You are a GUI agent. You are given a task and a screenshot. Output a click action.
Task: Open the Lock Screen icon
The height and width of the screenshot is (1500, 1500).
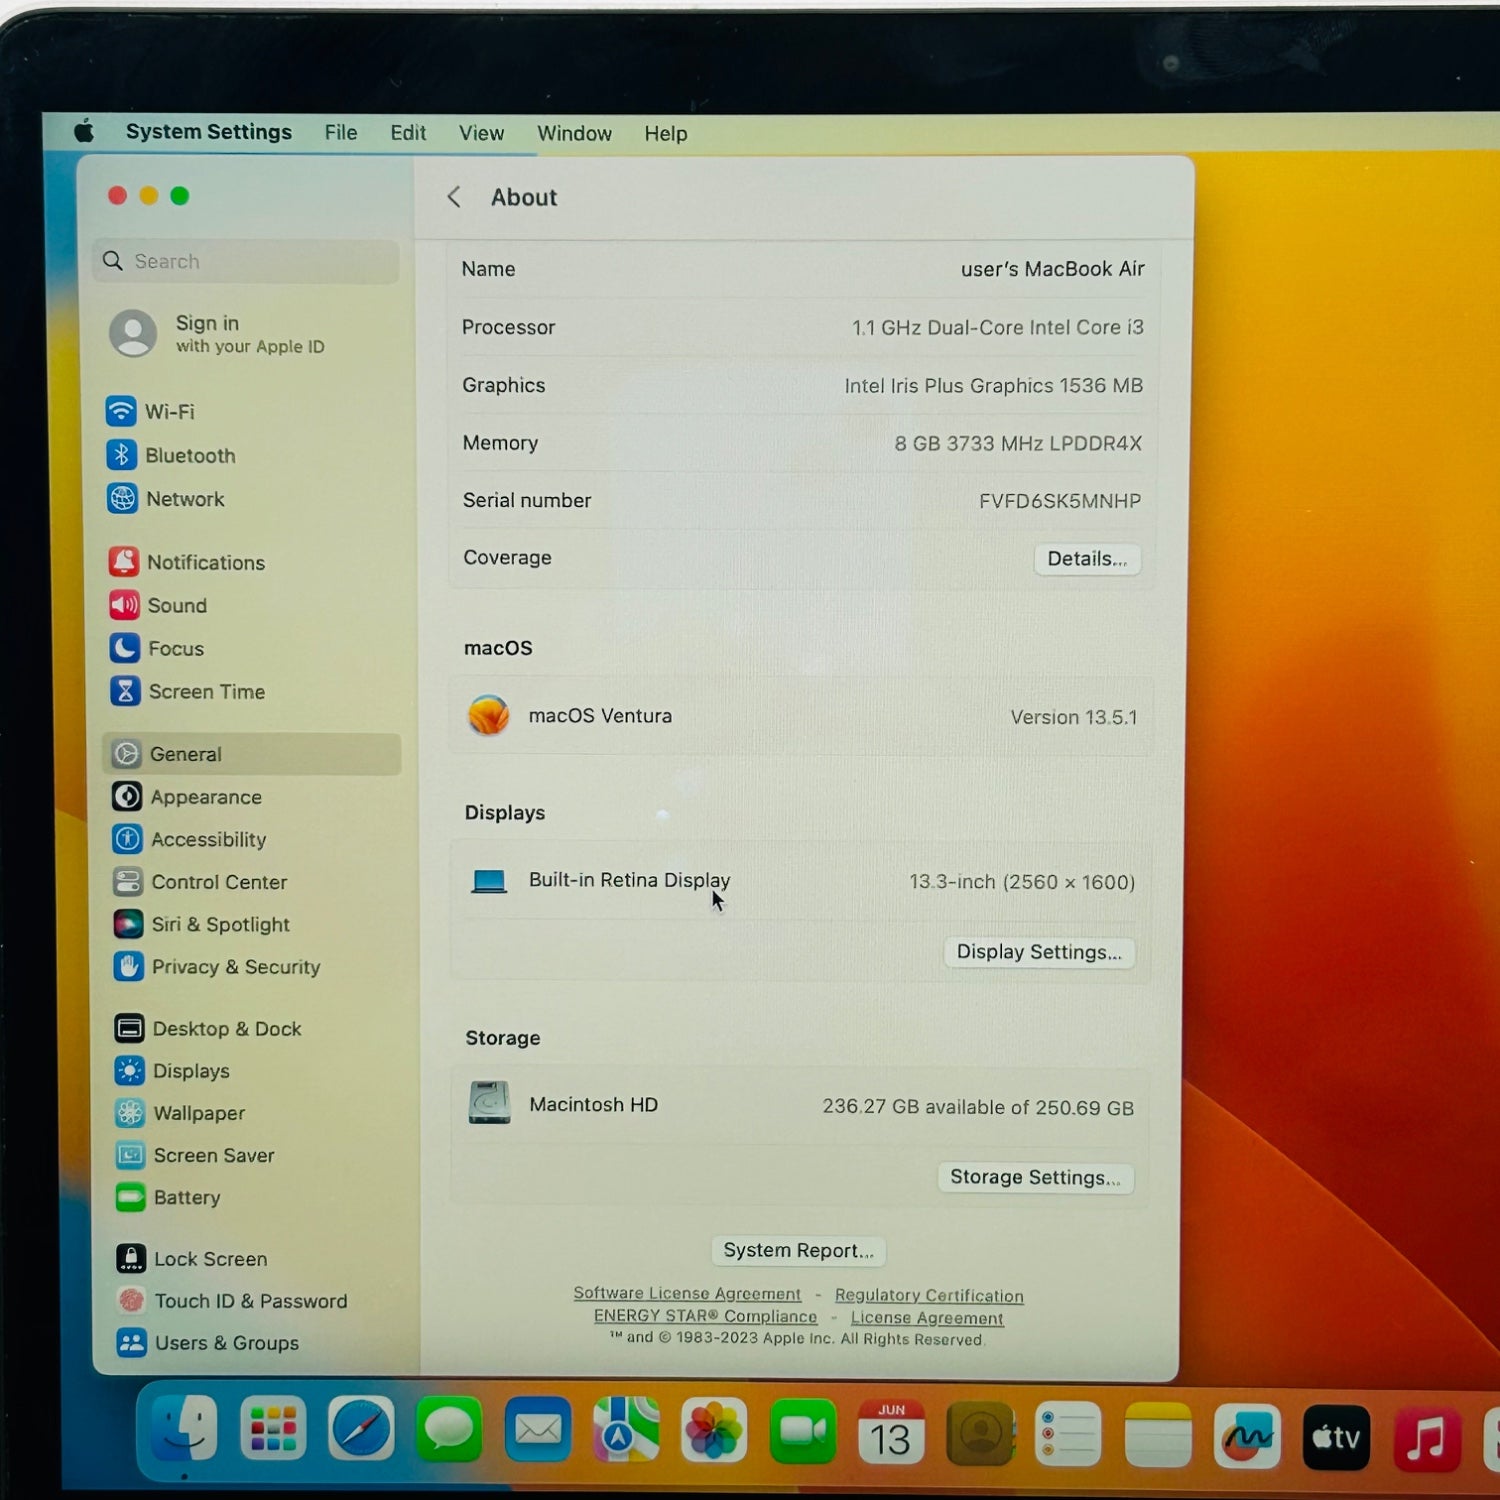point(132,1258)
